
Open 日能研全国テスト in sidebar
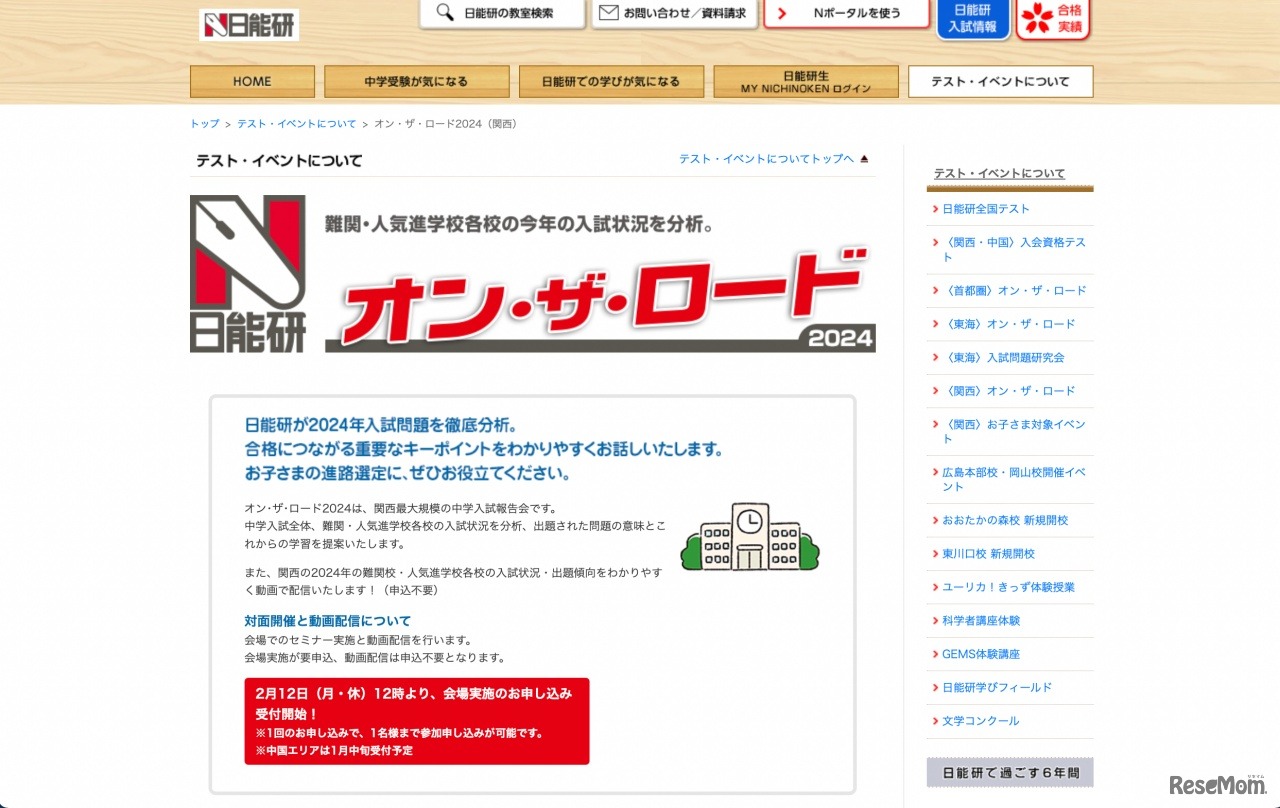986,209
